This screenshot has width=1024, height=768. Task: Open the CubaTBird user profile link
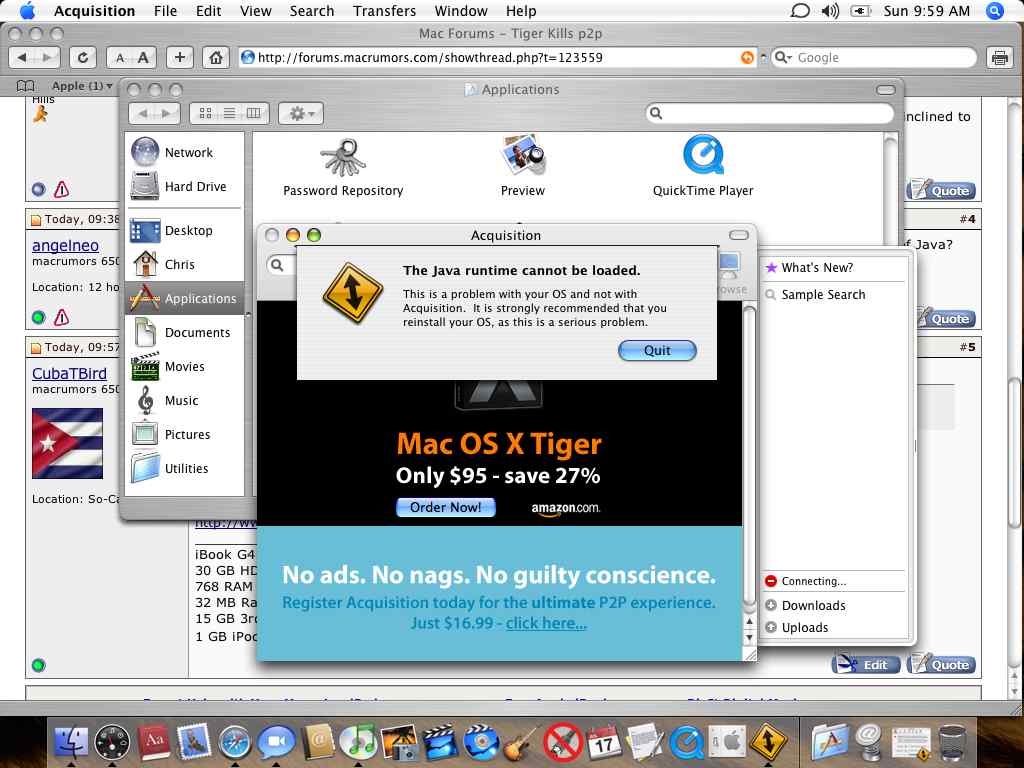pyautogui.click(x=69, y=374)
